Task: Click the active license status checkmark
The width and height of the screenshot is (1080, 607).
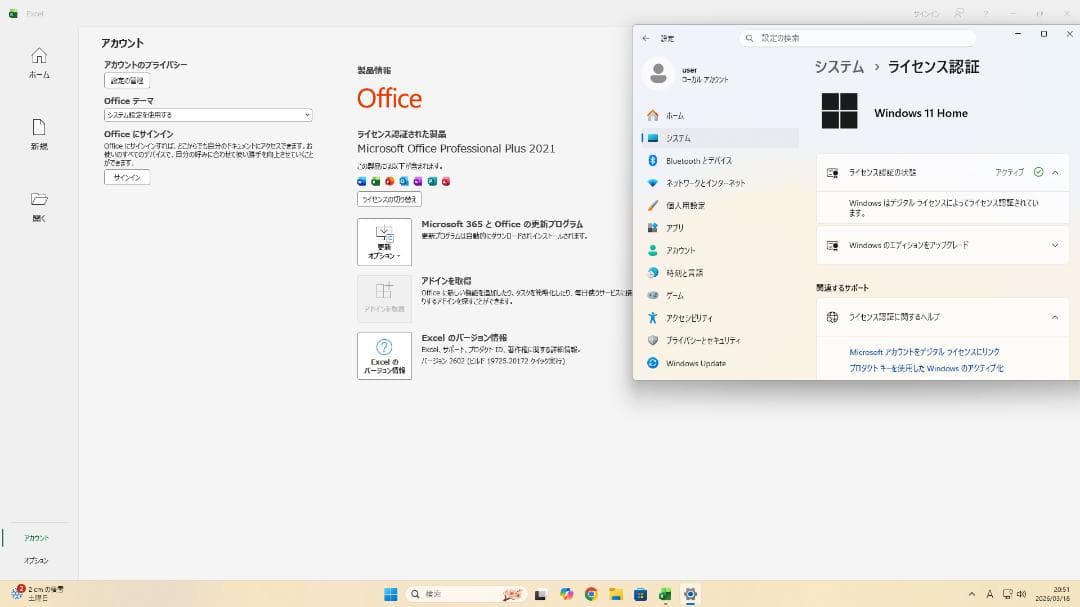Action: coord(1038,171)
